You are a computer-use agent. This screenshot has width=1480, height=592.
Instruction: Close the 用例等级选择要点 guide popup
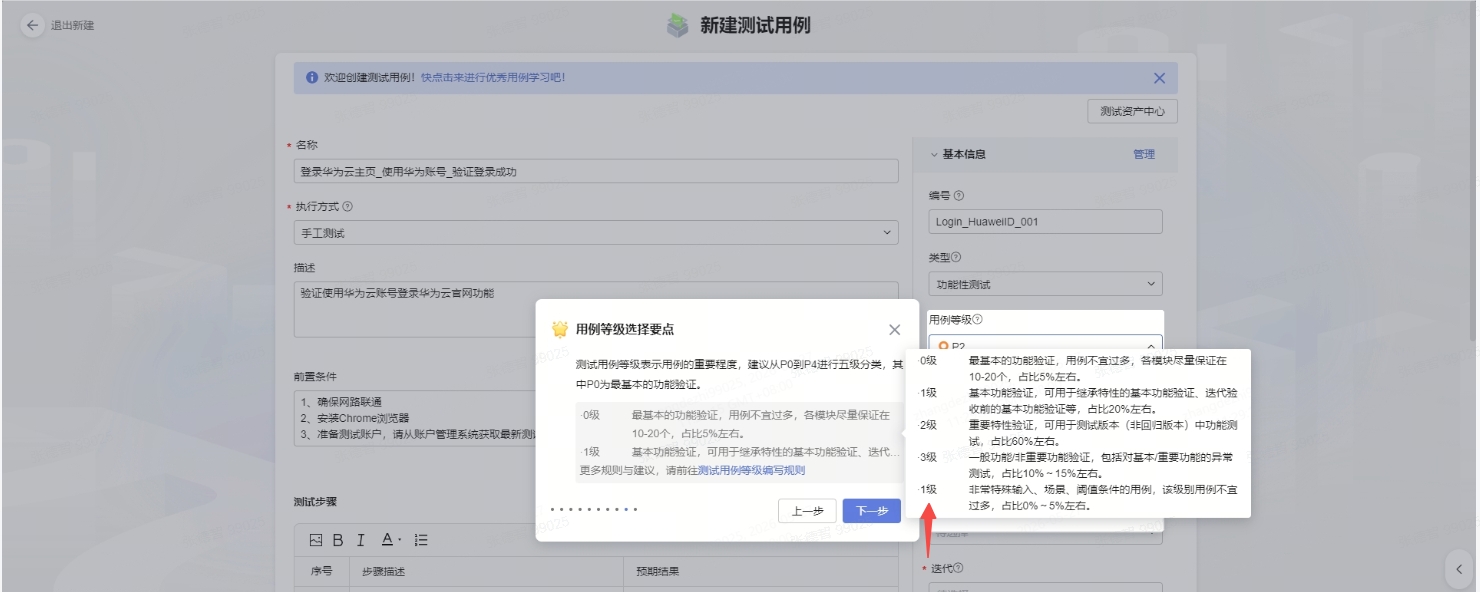[x=895, y=329]
